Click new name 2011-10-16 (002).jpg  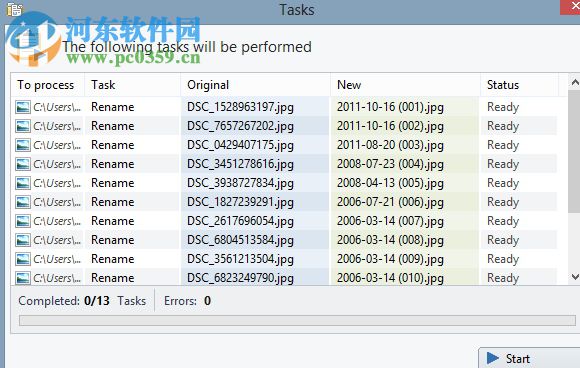coord(390,126)
